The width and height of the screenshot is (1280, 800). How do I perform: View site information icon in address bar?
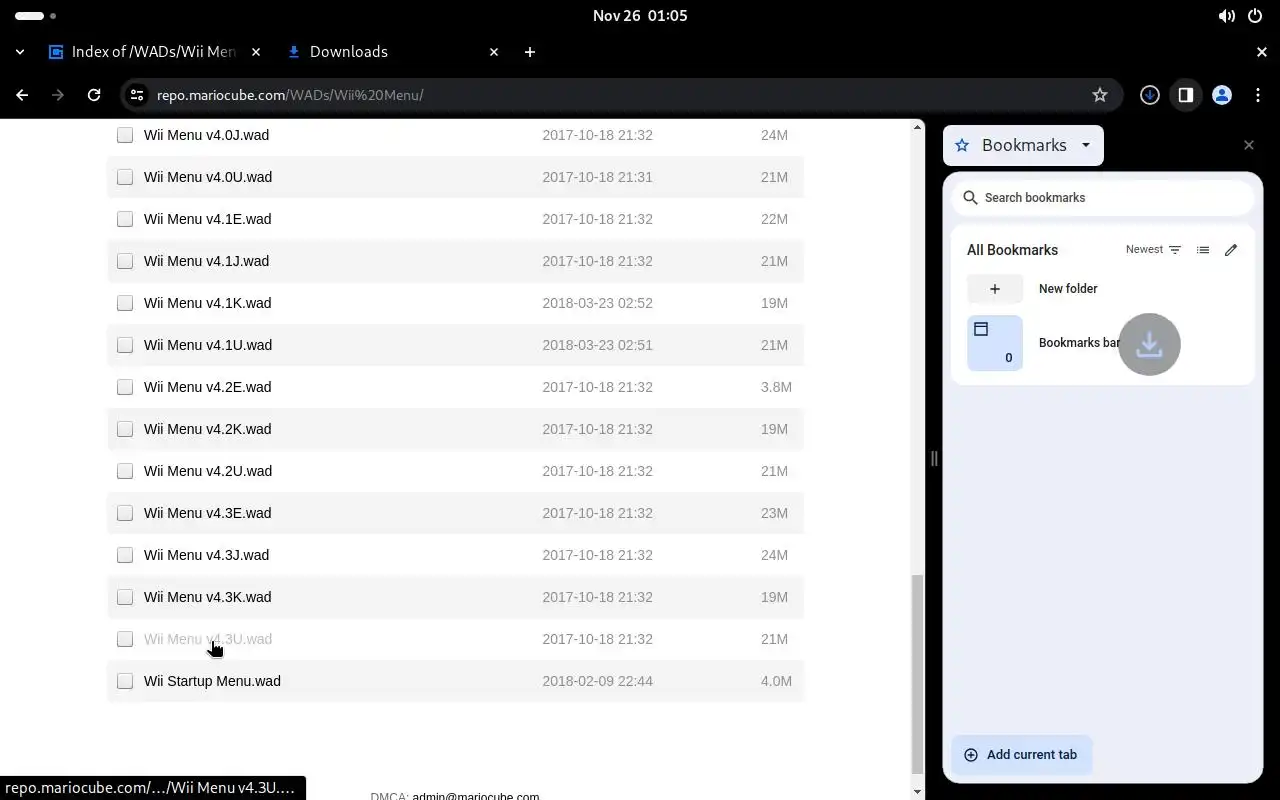click(138, 95)
